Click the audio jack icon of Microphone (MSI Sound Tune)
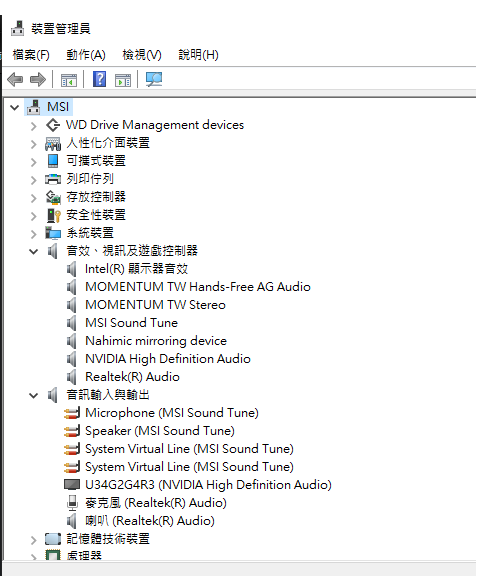 (72, 413)
